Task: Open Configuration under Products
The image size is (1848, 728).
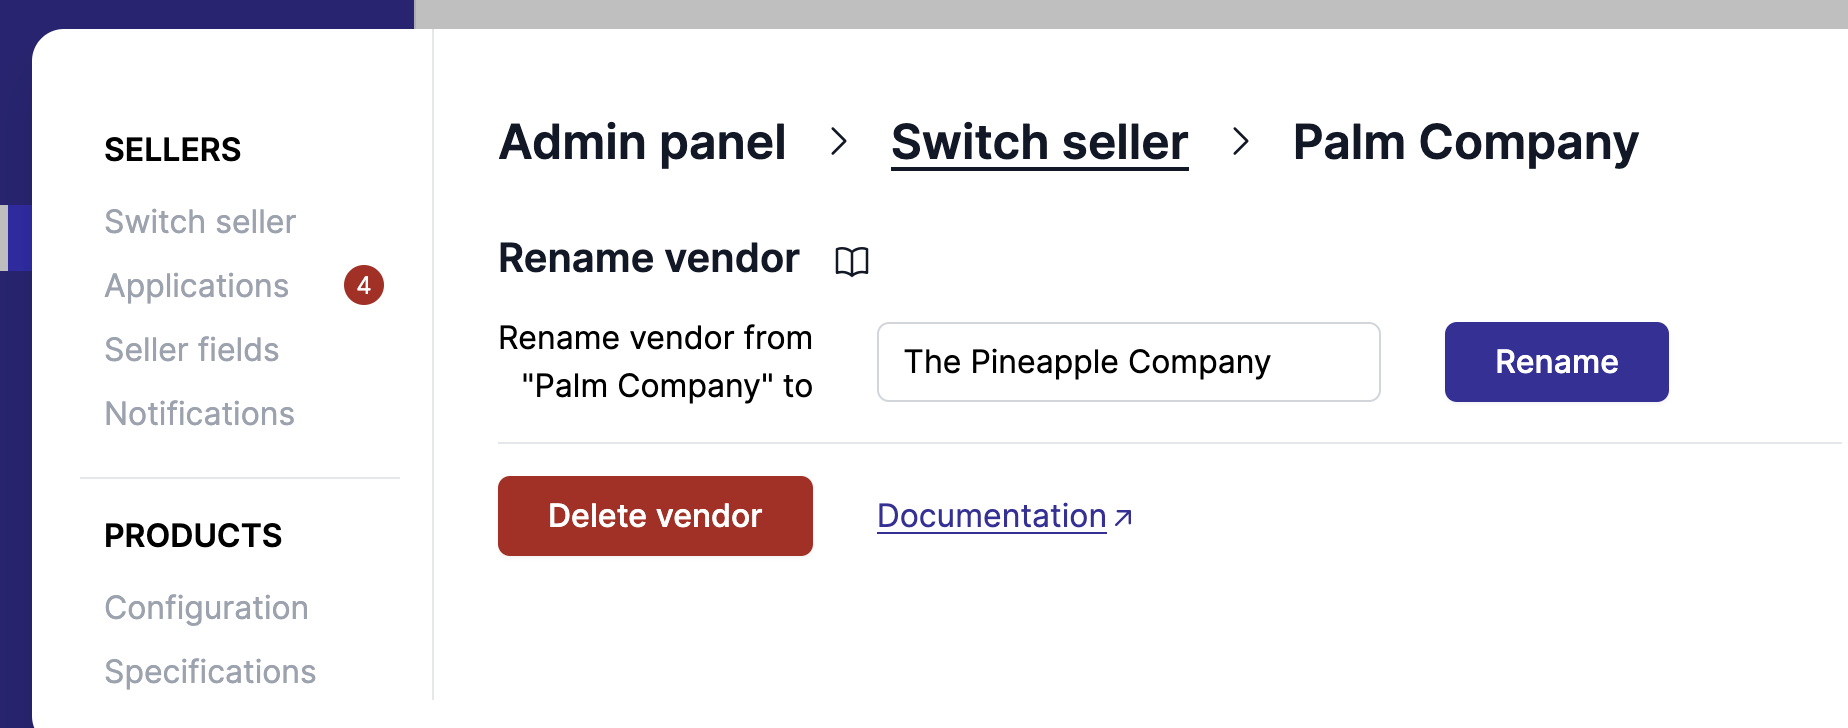Action: point(206,607)
